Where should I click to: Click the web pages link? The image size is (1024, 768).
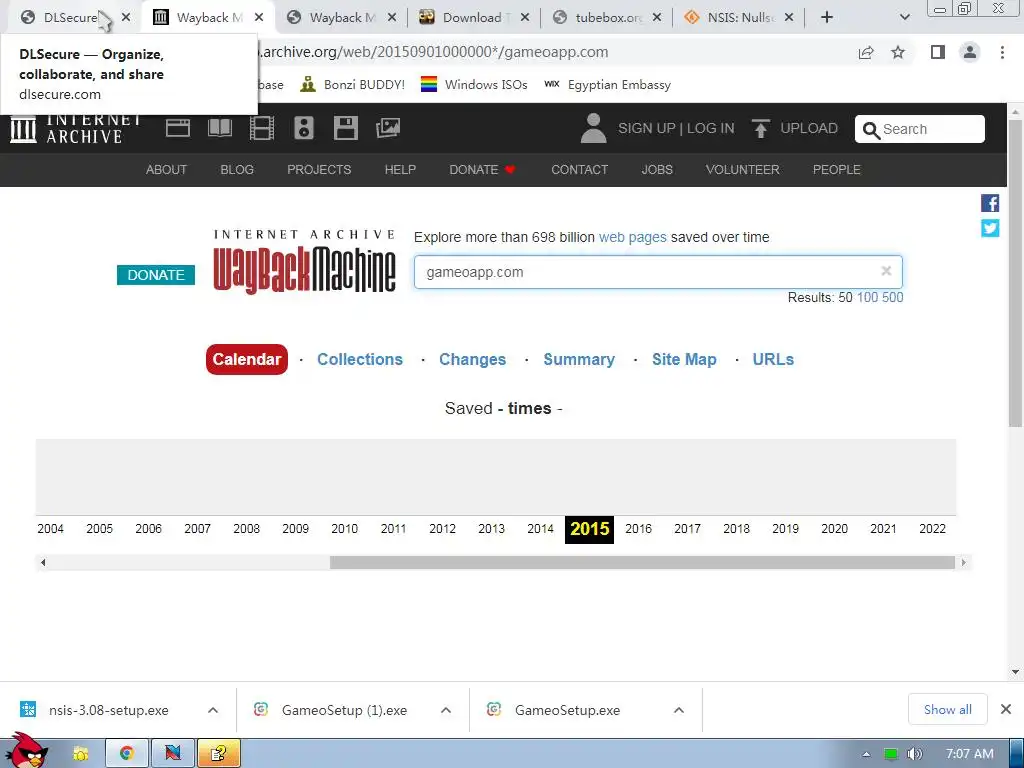[x=633, y=237]
